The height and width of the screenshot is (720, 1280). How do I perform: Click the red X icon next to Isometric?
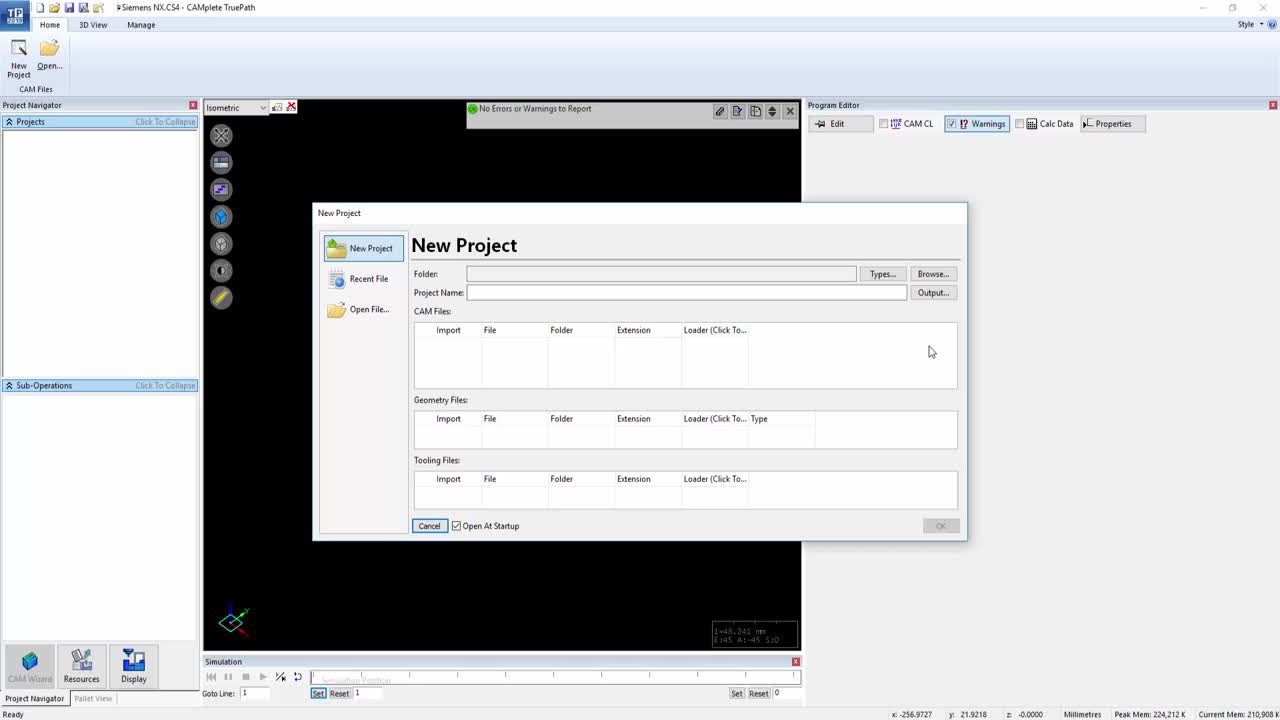click(291, 107)
